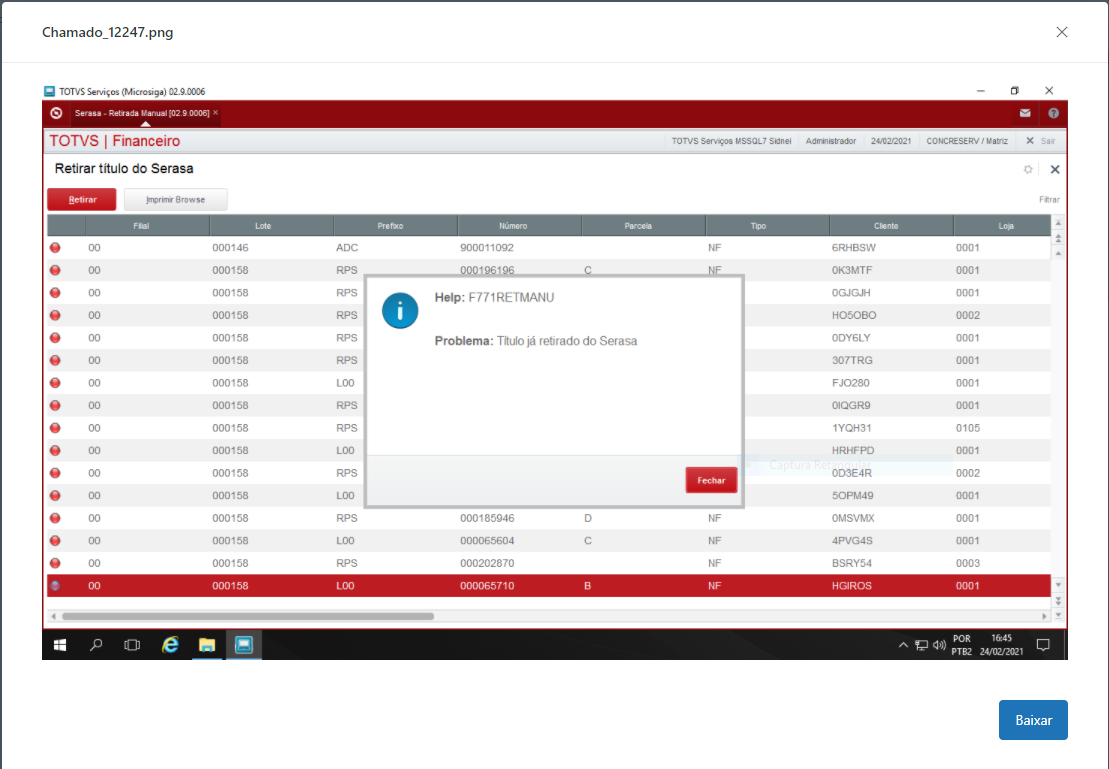Click the TOTVS app icon on the taskbar

(244, 645)
